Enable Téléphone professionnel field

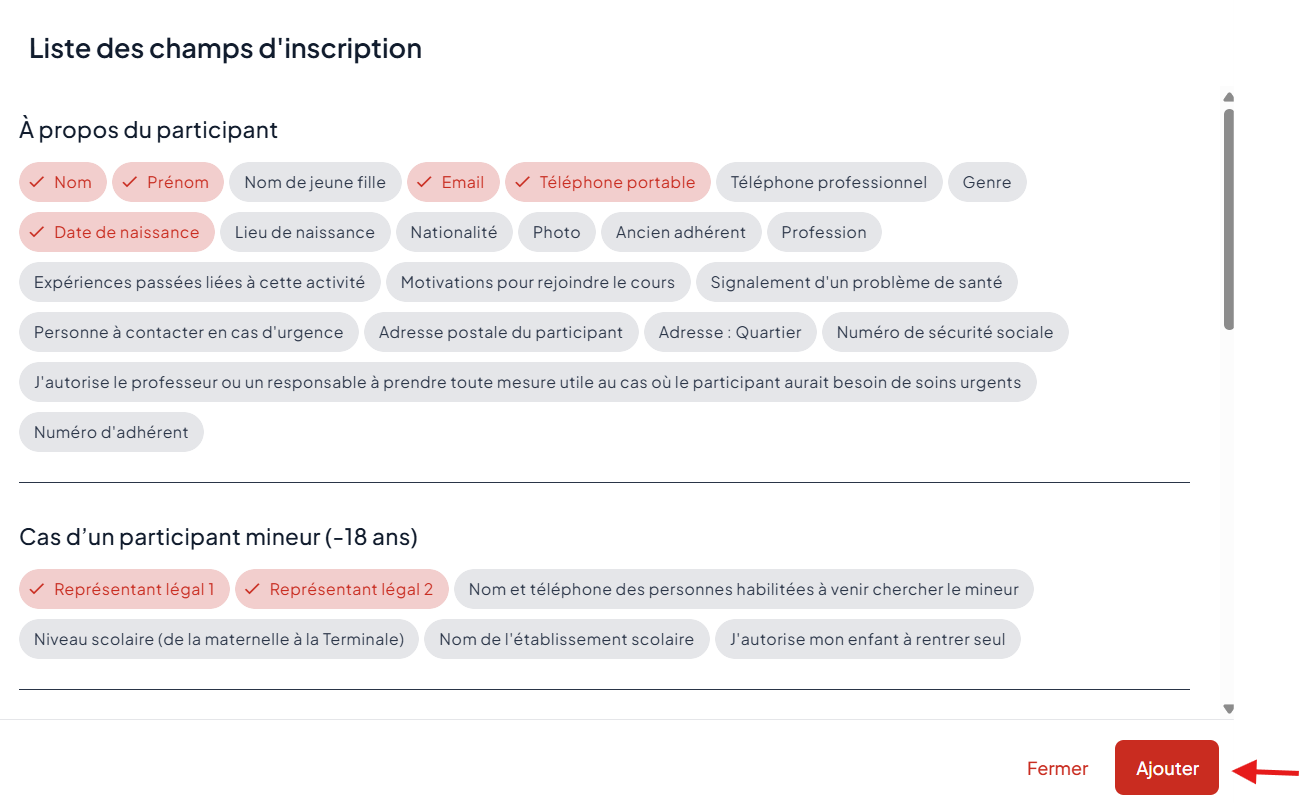pyautogui.click(x=828, y=182)
